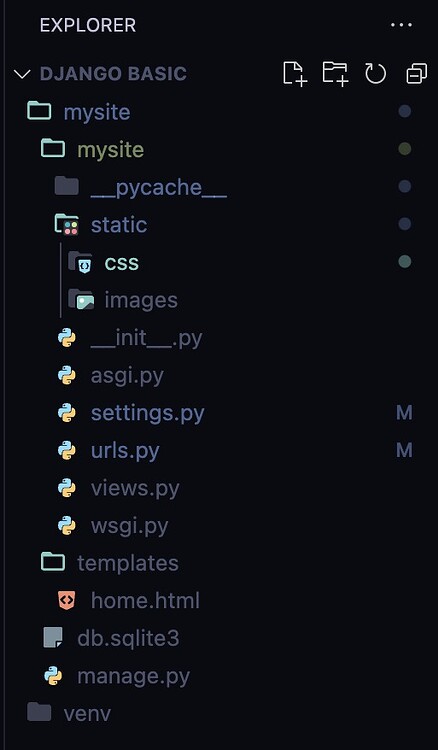
Task: Collapse all folders in Explorer
Action: pyautogui.click(x=416, y=74)
